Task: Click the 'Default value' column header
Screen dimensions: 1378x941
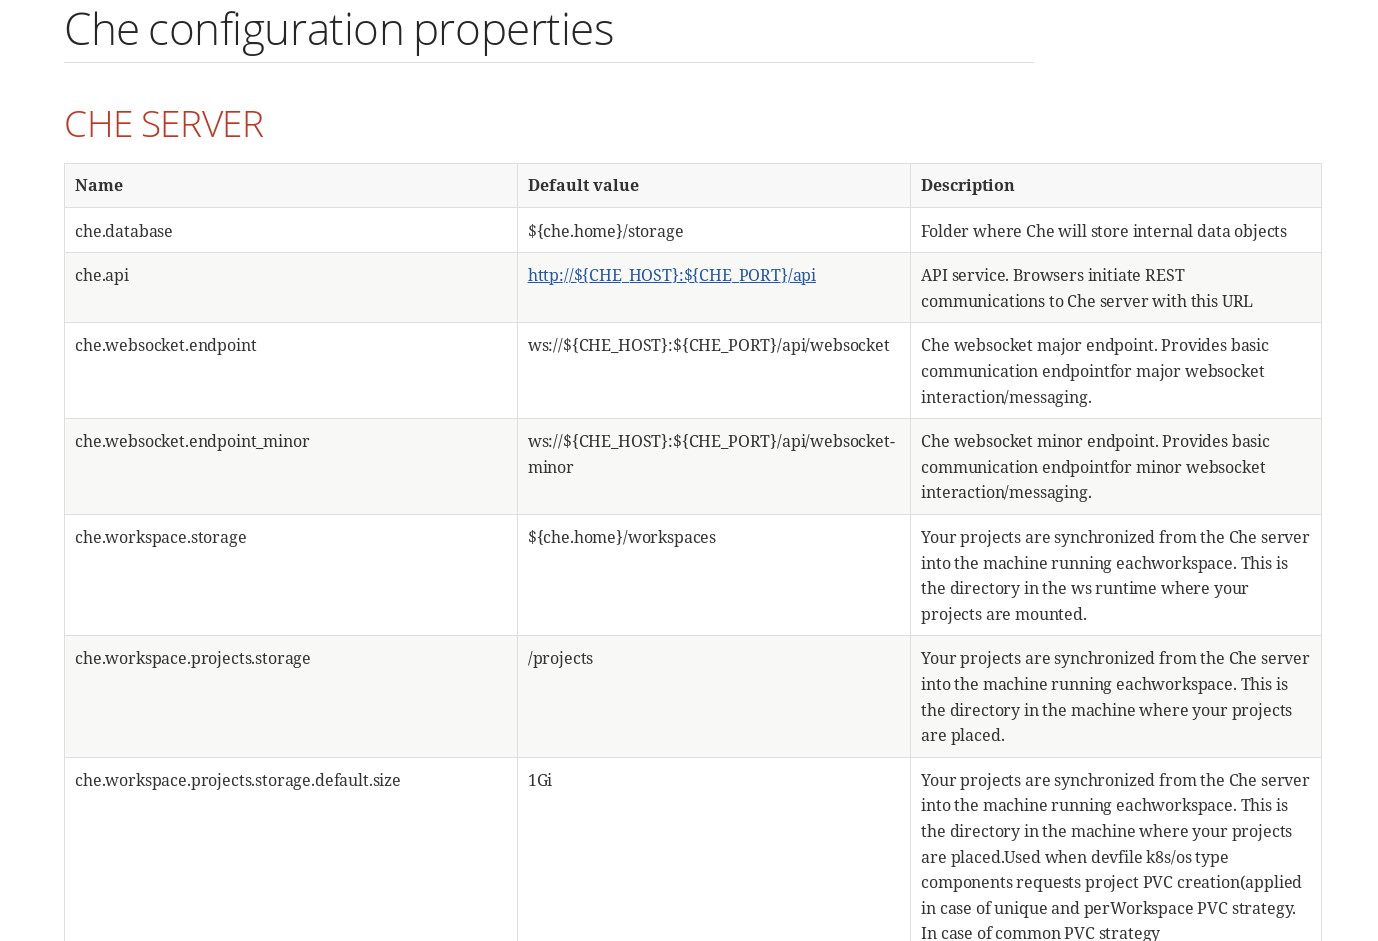Action: coord(714,186)
